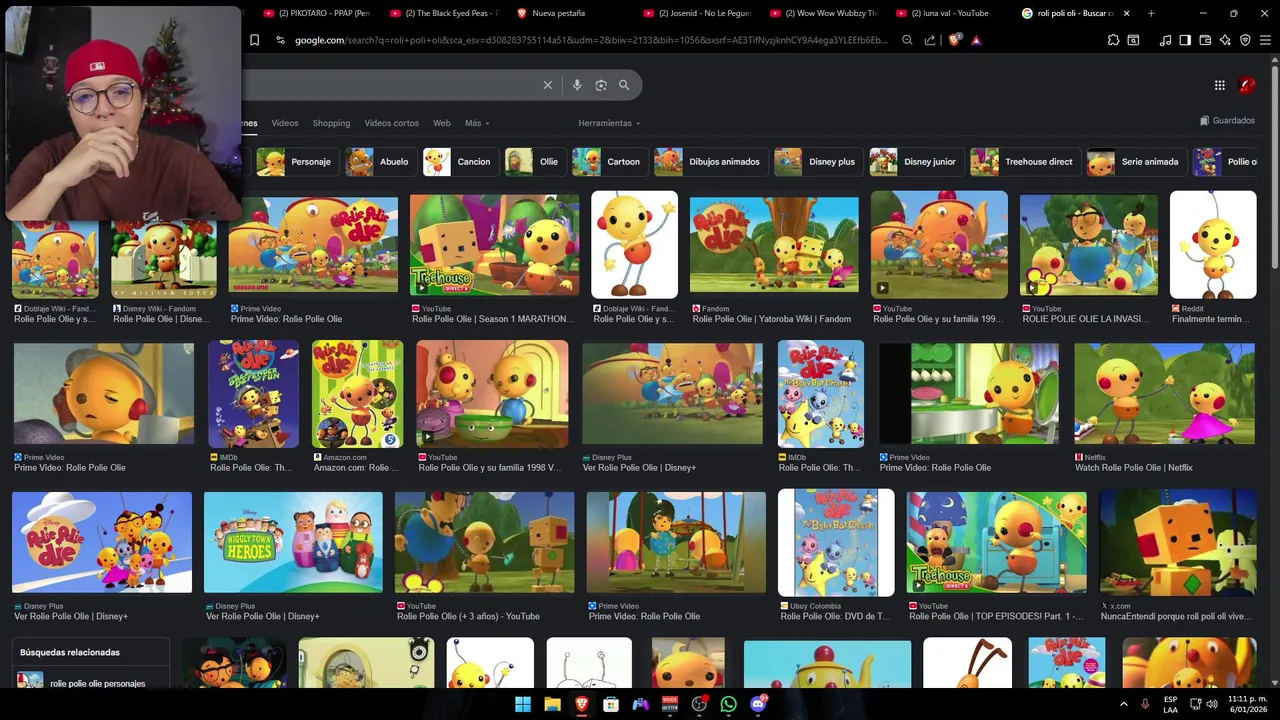1280x720 pixels.
Task: Open a new browser tab
Action: click(1151, 13)
